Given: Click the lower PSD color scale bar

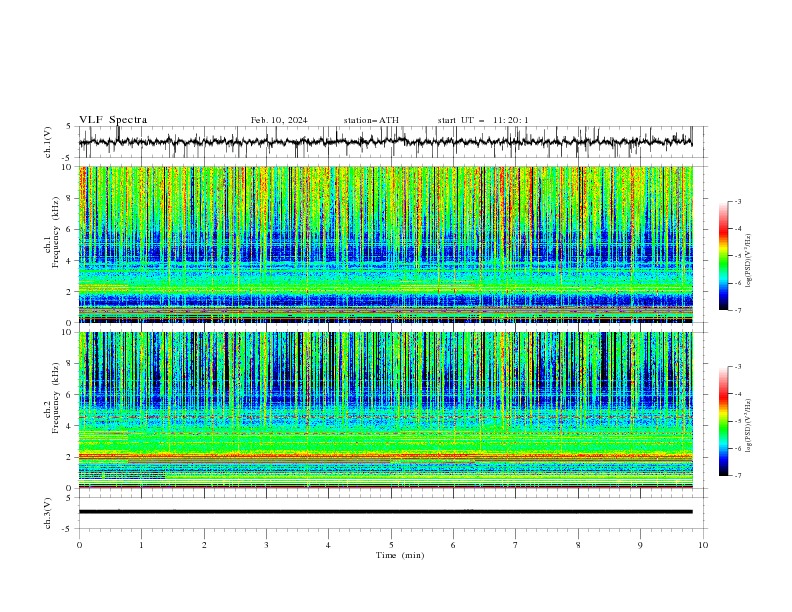Looking at the screenshot, I should [x=724, y=421].
